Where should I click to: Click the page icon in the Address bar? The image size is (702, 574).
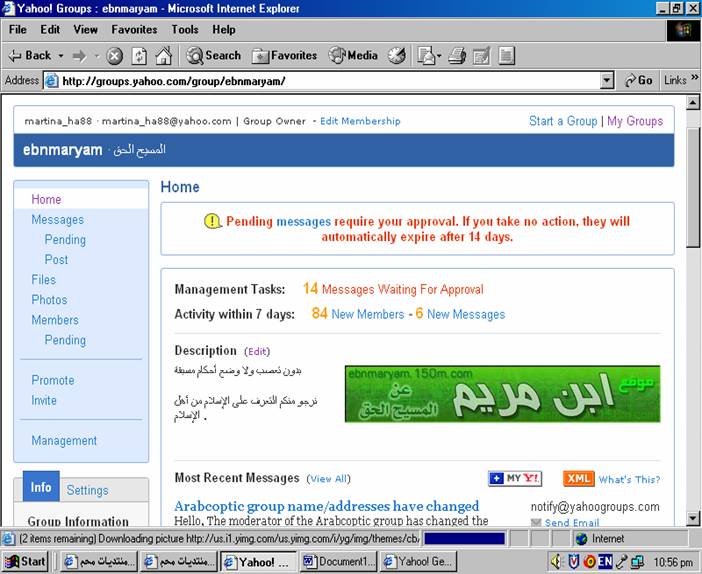[51, 81]
